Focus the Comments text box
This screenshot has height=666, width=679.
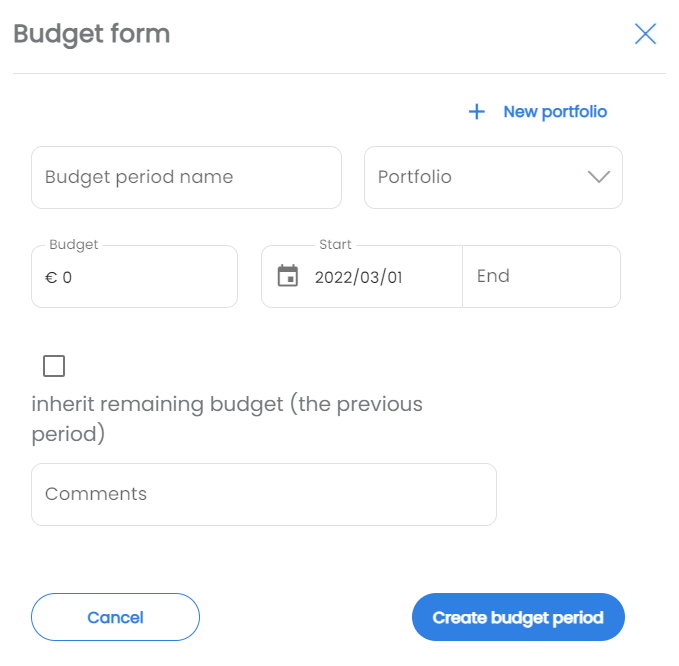264,495
